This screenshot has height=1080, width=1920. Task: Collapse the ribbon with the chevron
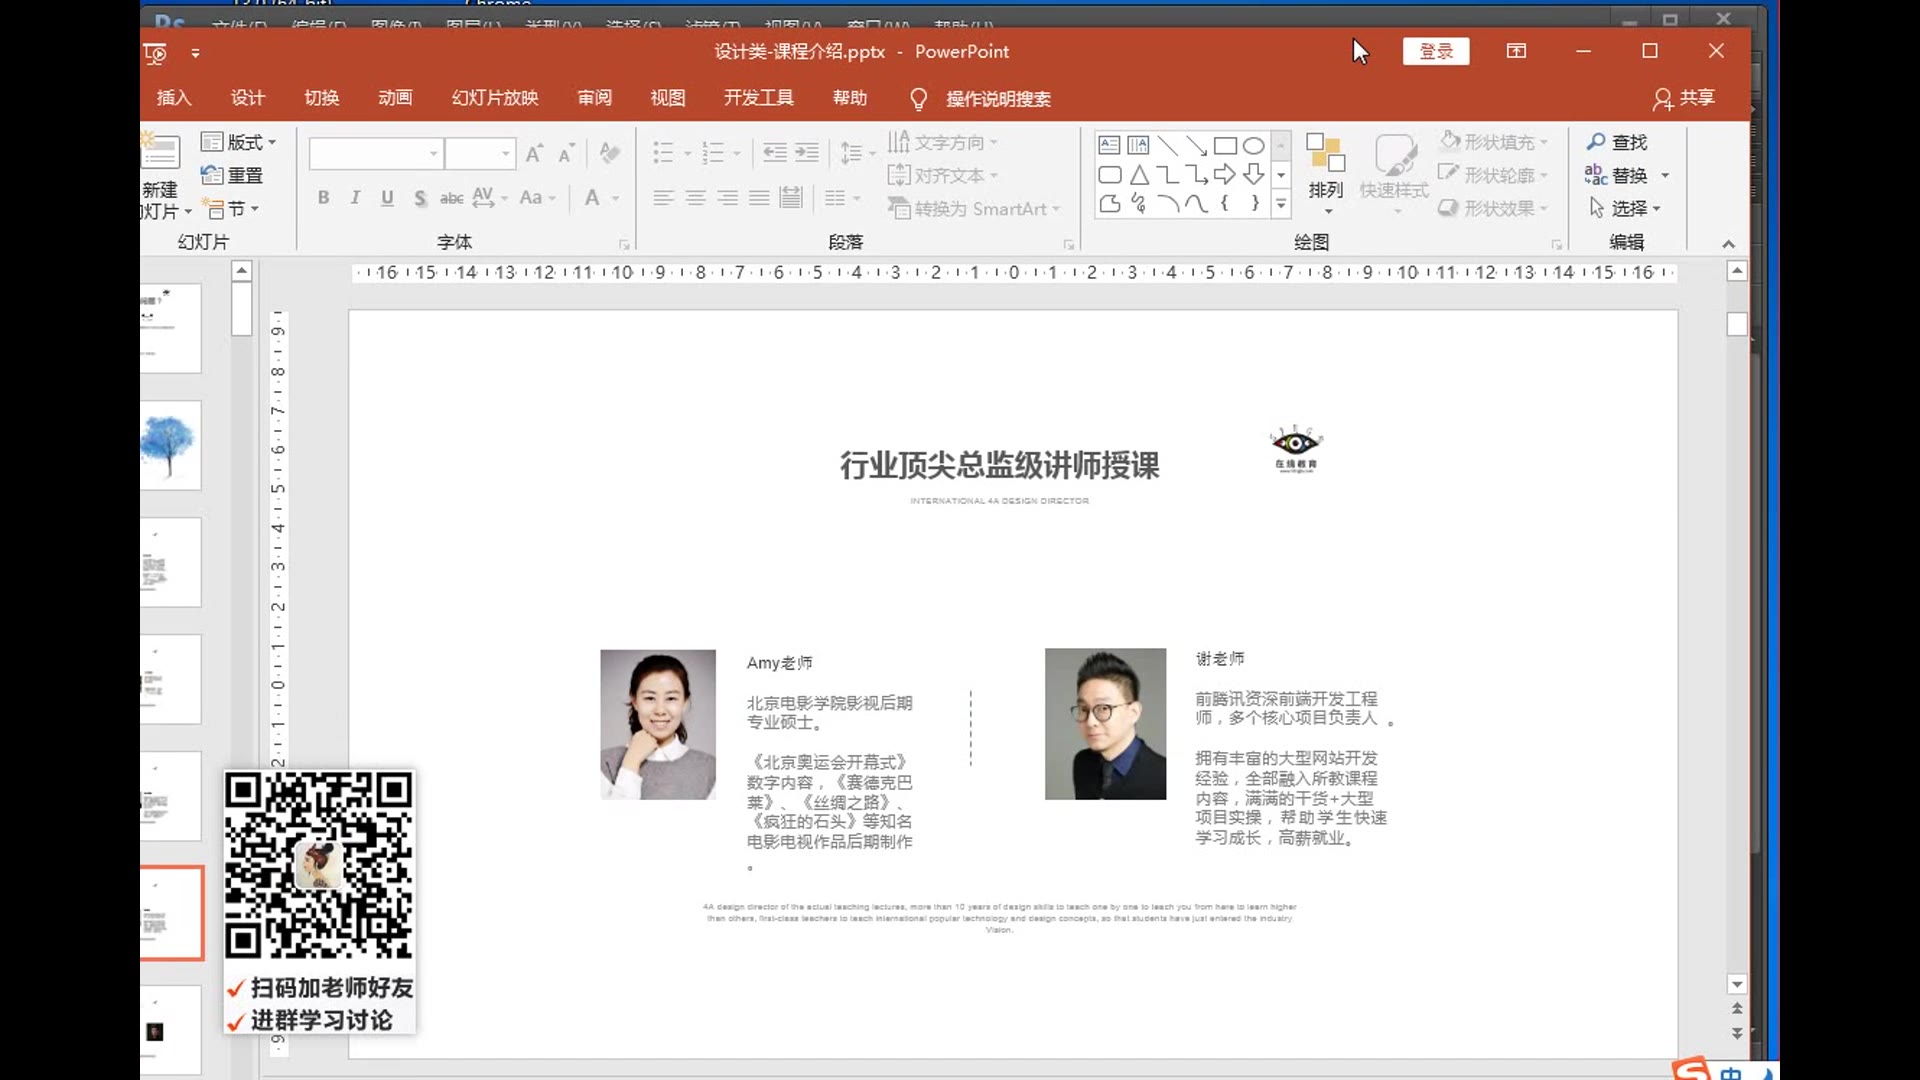(x=1728, y=244)
